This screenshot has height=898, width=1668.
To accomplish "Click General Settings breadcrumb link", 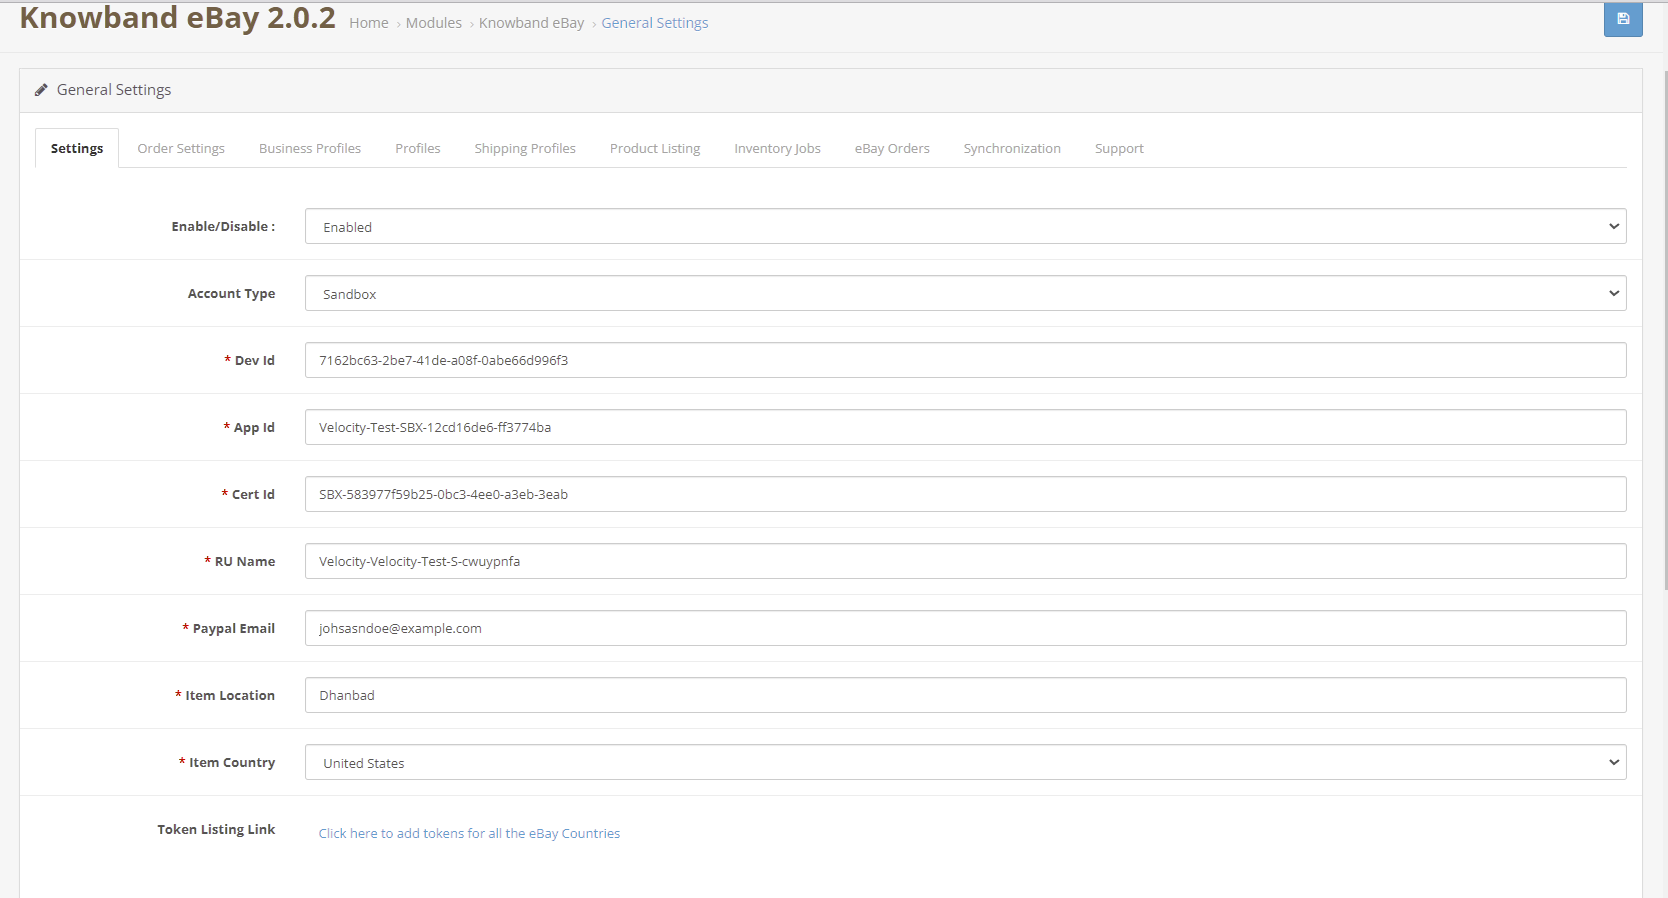I will pyautogui.click(x=655, y=23).
